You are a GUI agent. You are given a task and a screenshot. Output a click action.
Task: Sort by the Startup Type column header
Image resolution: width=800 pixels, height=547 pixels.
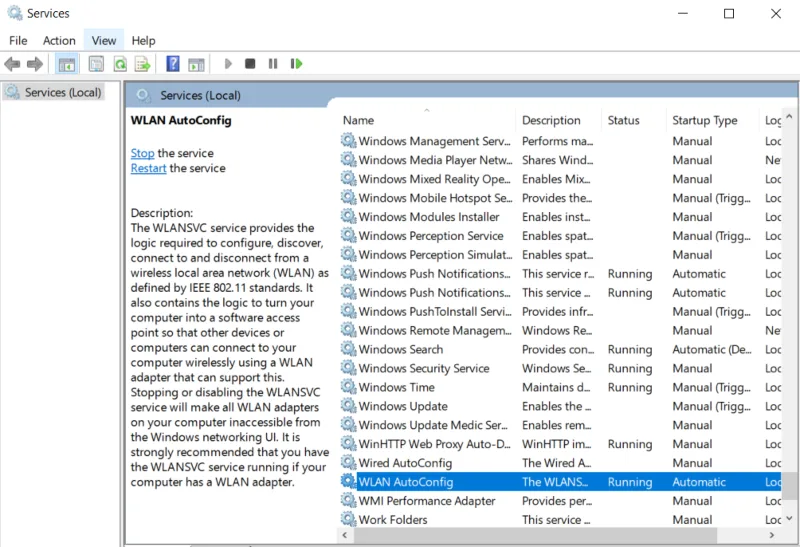pos(705,120)
